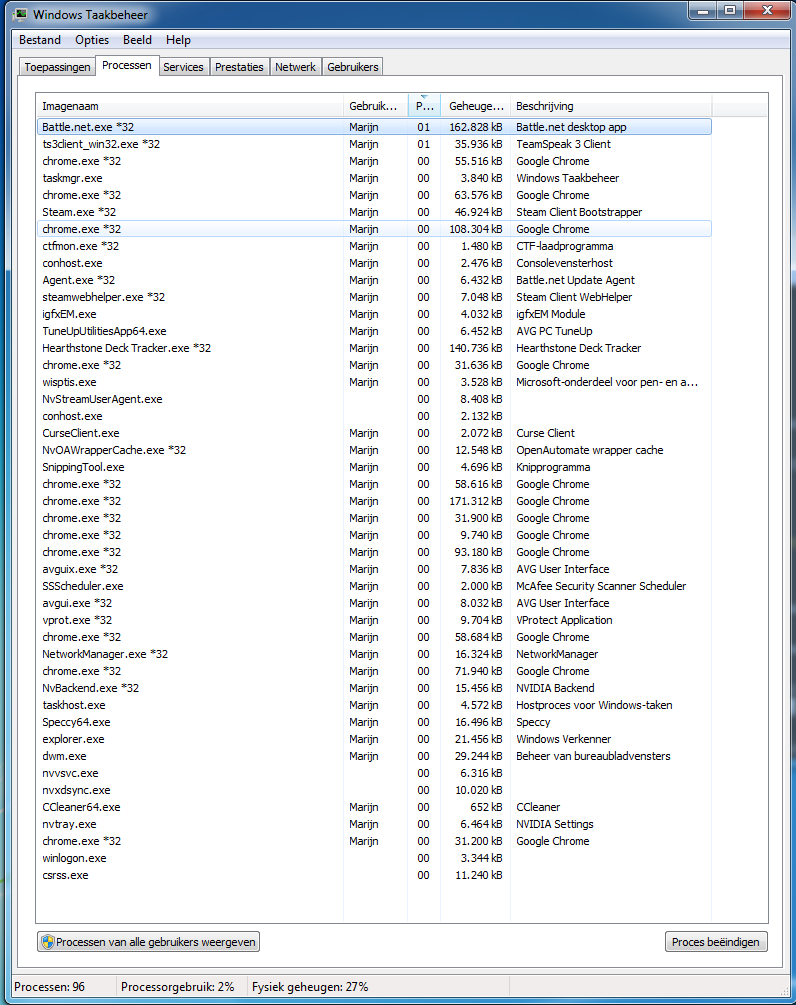This screenshot has height=1005, width=796.
Task: Select the avgui.exe *32 process
Action: tap(374, 603)
